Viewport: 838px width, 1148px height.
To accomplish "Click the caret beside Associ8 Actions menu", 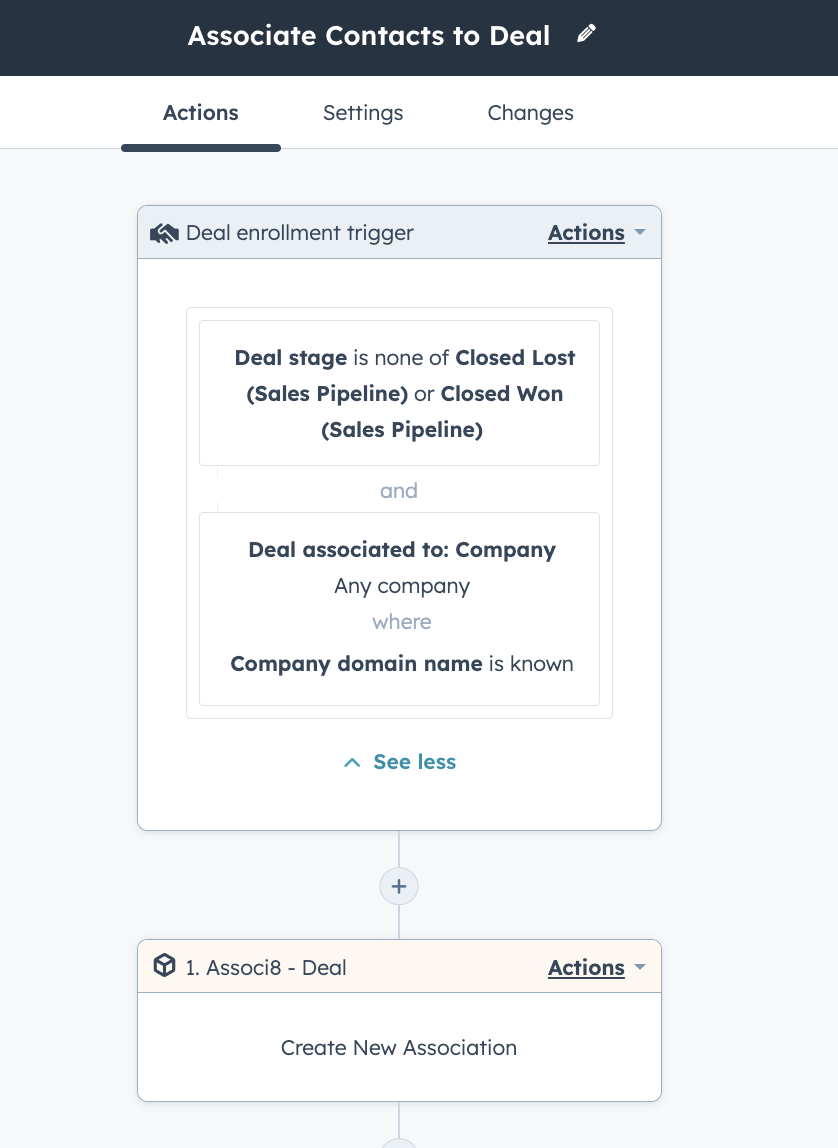I will coord(639,967).
